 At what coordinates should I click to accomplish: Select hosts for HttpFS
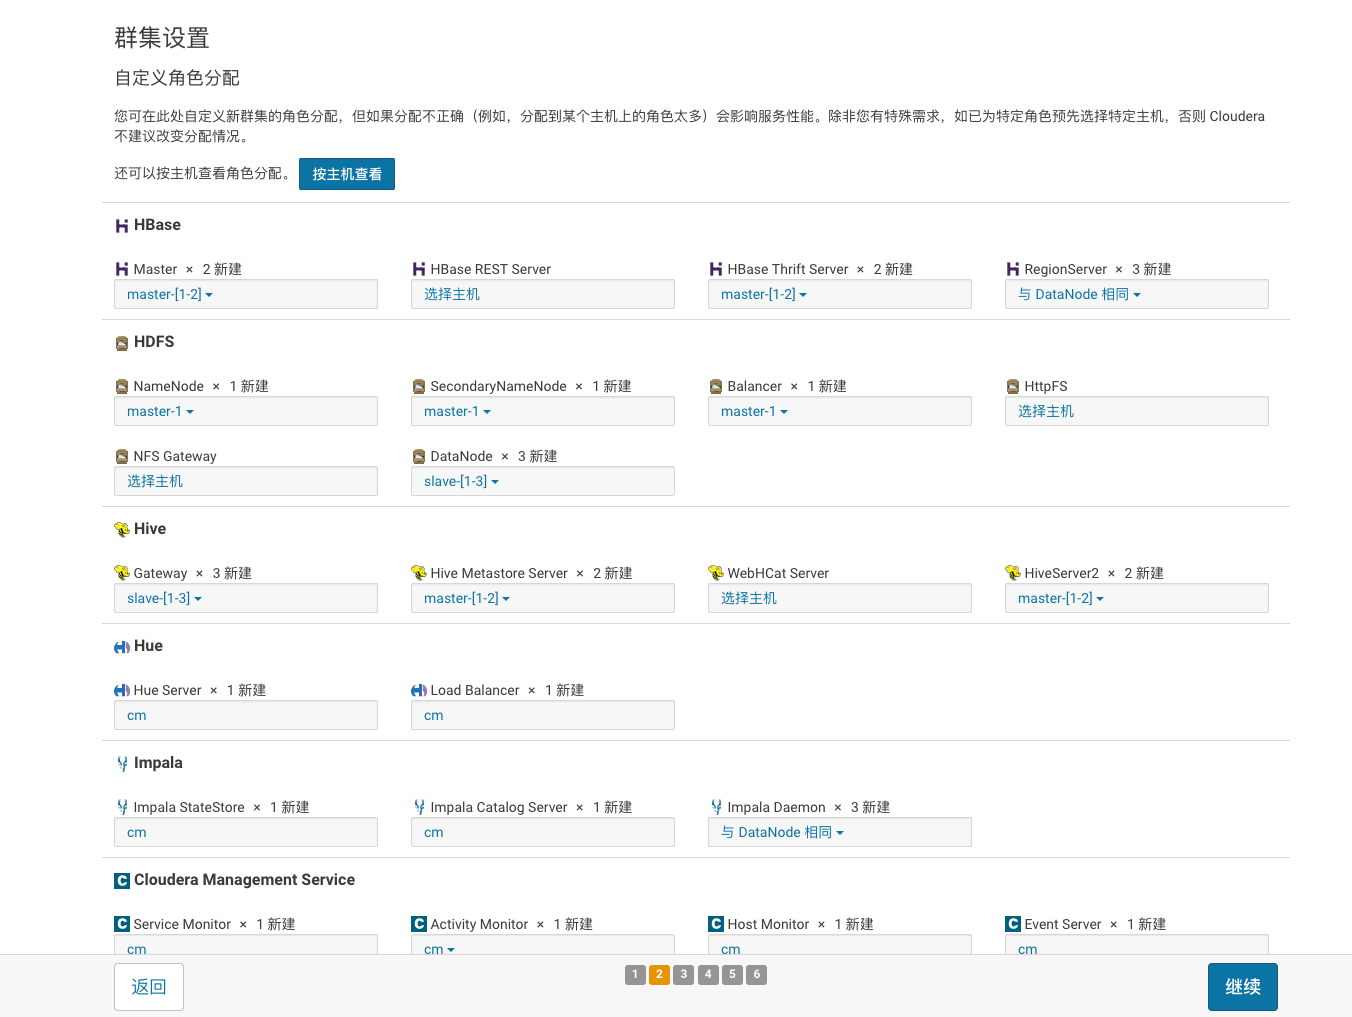click(x=1137, y=411)
